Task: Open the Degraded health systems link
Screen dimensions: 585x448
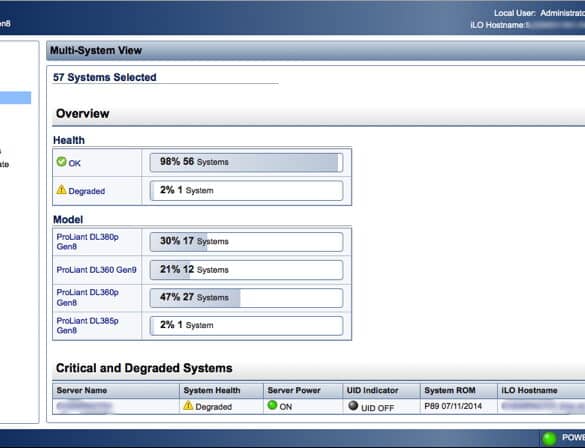Action: tap(87, 191)
